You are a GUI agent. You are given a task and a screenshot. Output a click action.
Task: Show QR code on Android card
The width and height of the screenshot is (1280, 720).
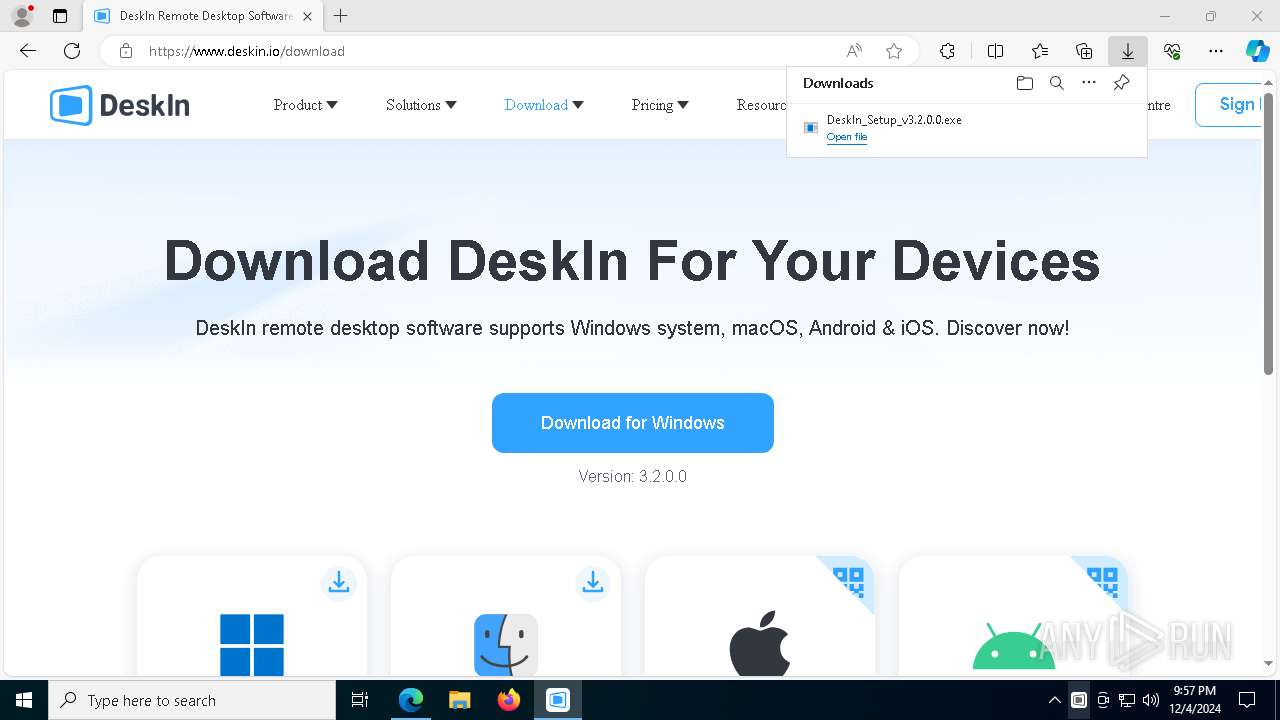pos(1102,581)
